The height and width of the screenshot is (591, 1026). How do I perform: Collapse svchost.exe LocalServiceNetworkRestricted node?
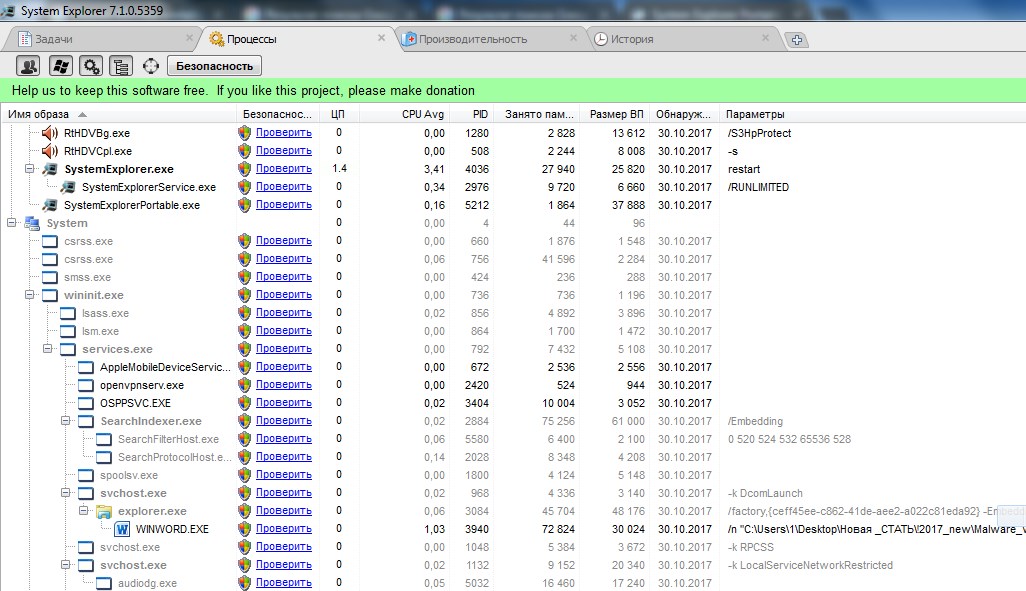[x=65, y=565]
